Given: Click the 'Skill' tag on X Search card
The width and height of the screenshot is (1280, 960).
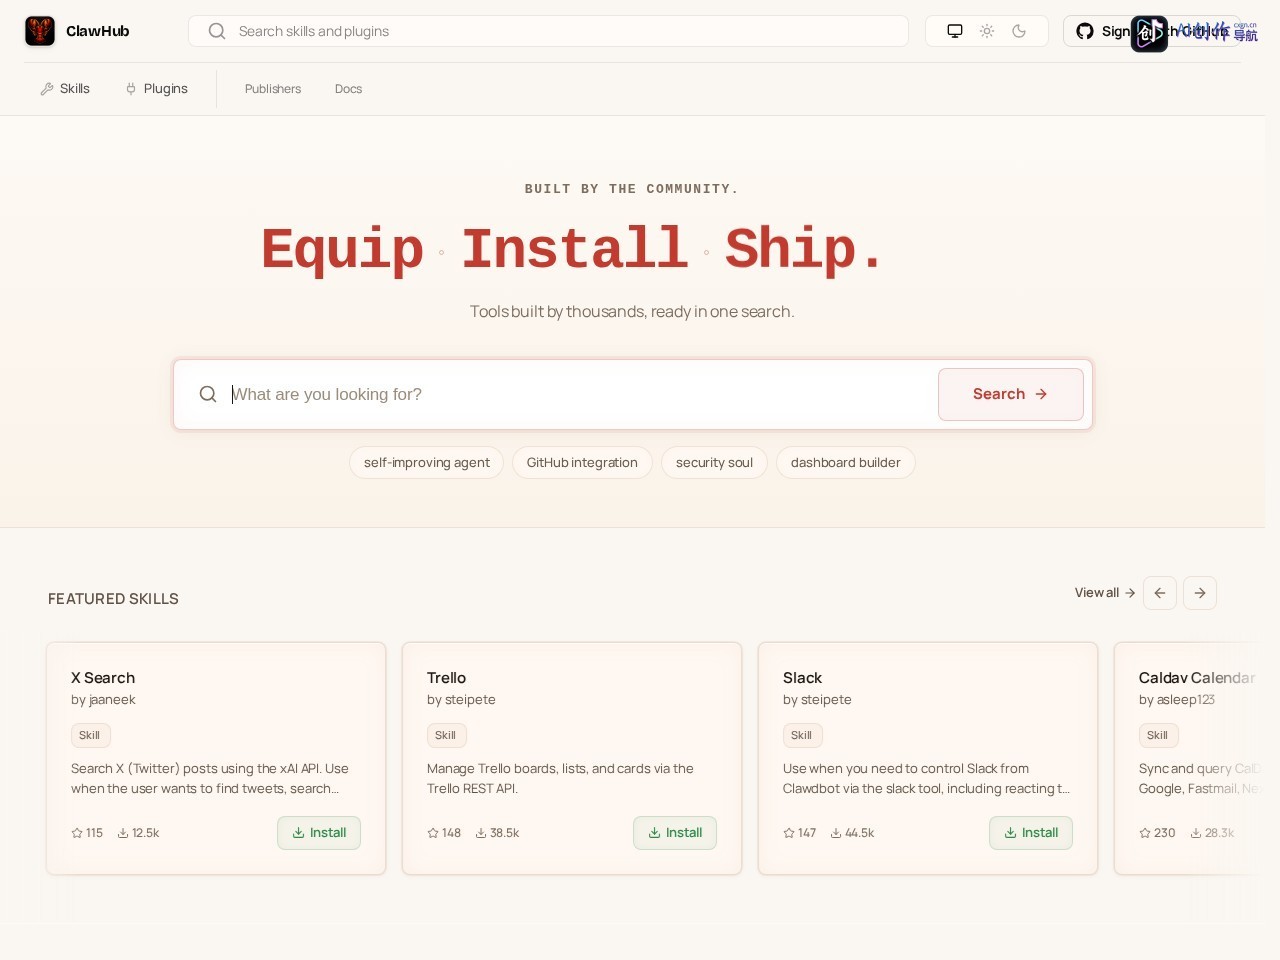Looking at the screenshot, I should point(90,736).
